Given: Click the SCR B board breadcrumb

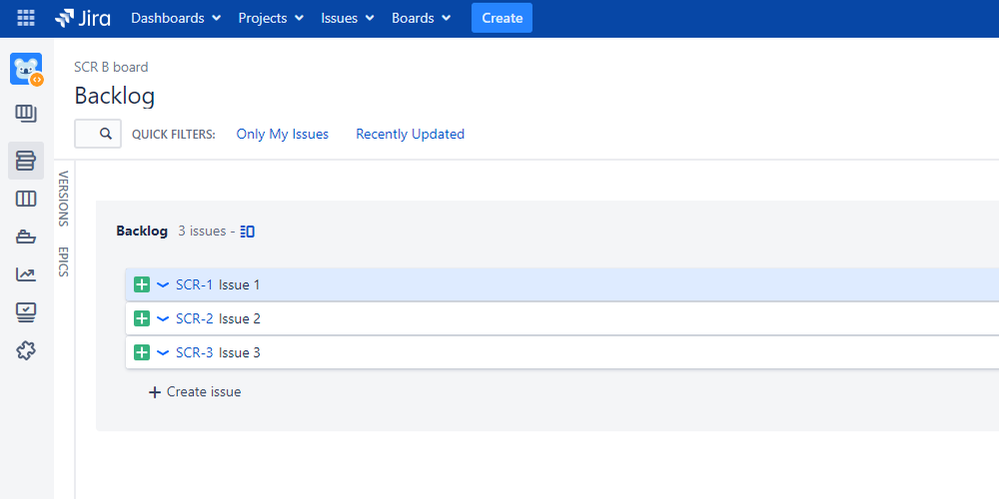Looking at the screenshot, I should pos(111,67).
